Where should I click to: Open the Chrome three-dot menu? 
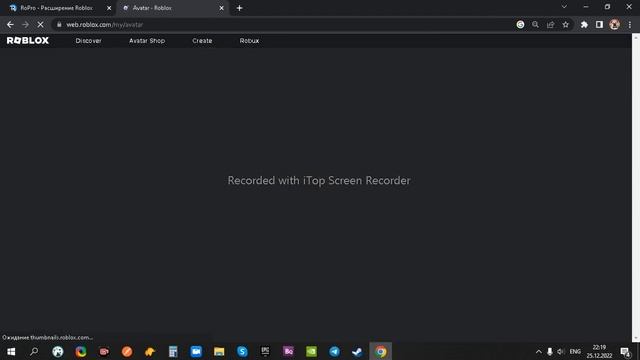[630, 24]
